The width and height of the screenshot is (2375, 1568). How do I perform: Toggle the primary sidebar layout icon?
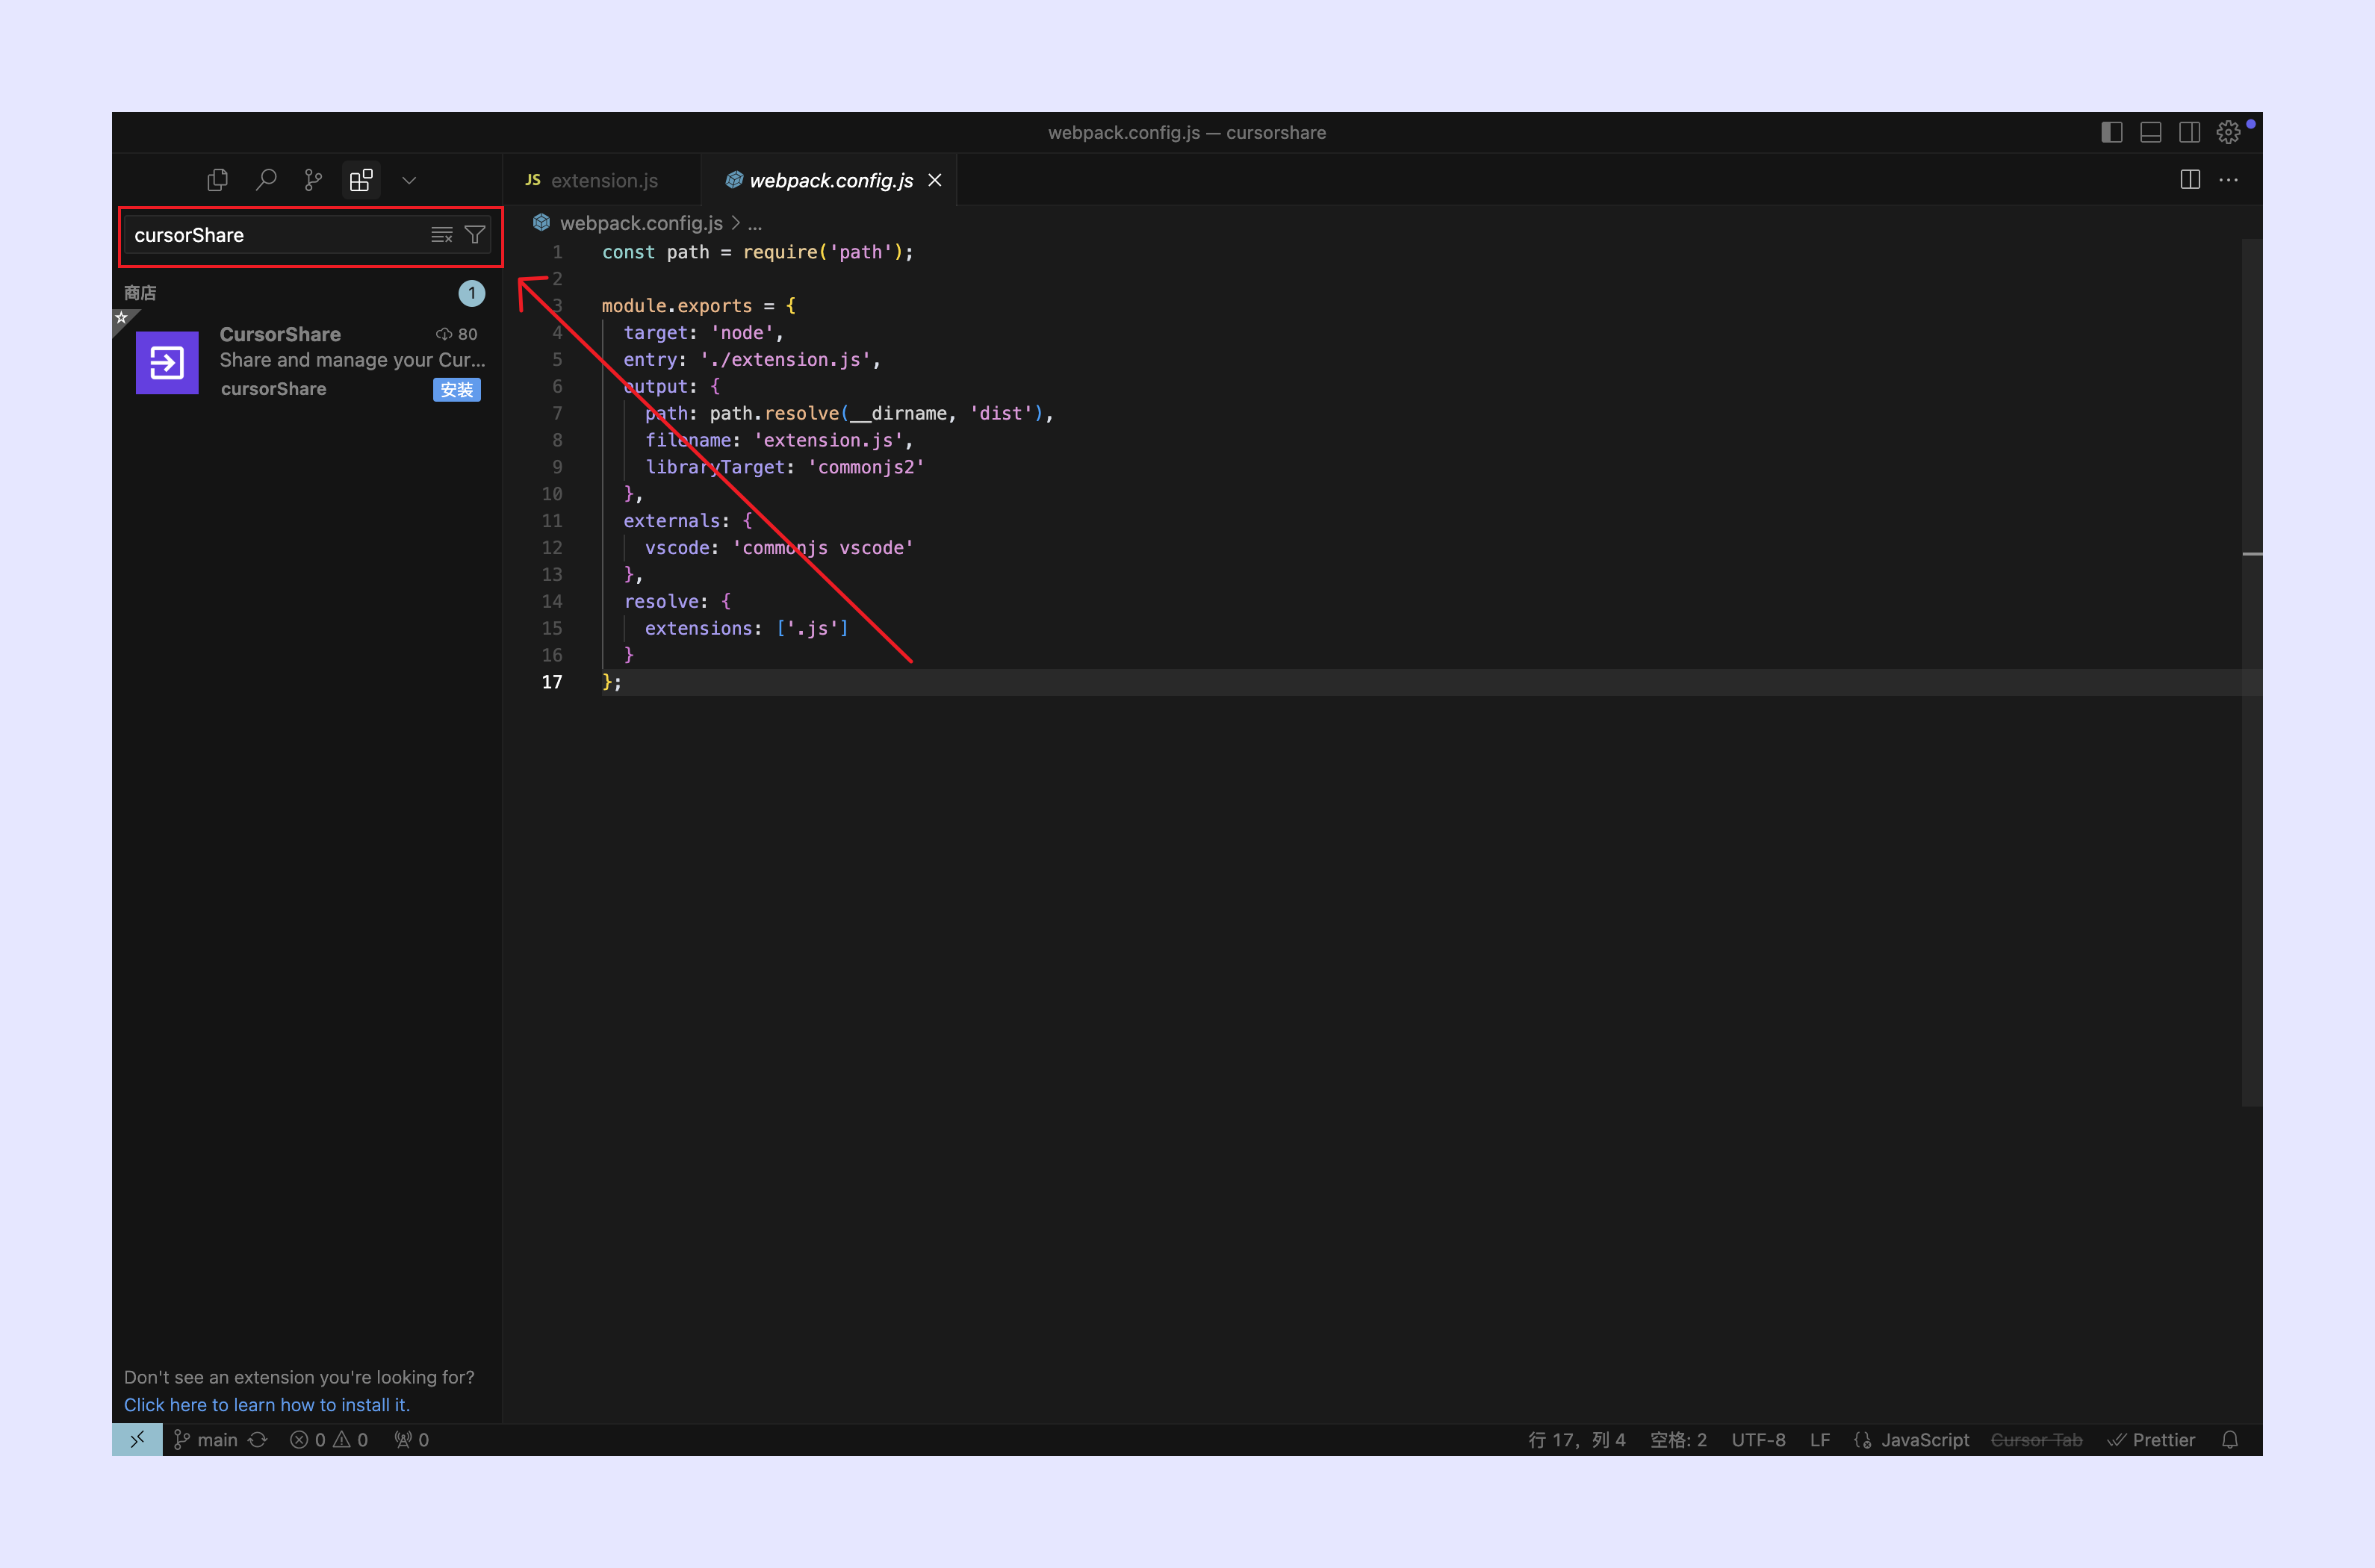pos(2112,132)
